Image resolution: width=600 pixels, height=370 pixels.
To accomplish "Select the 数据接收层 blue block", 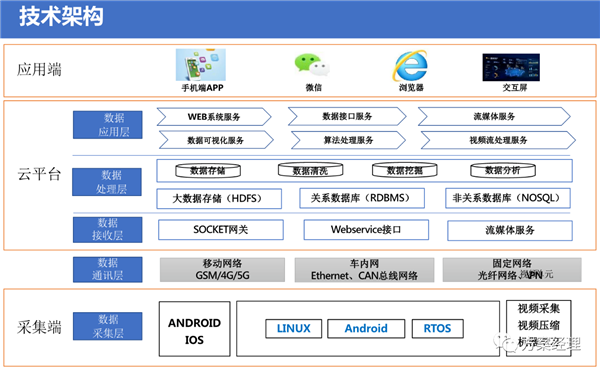I will click(108, 230).
